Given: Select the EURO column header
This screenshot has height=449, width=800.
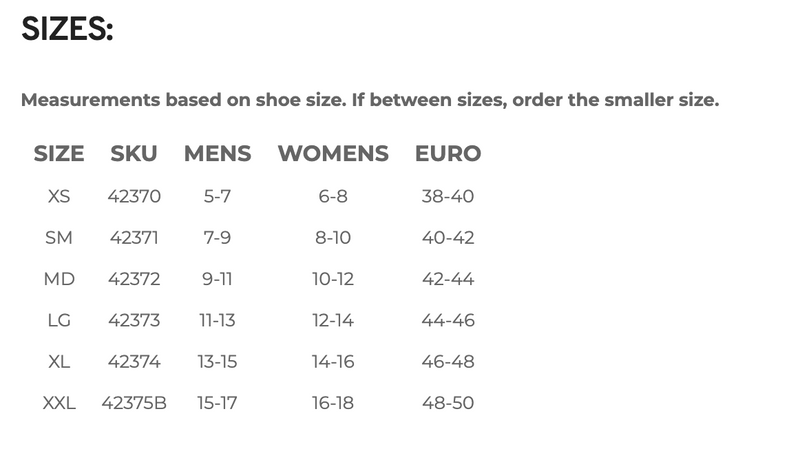Looking at the screenshot, I should point(448,154).
